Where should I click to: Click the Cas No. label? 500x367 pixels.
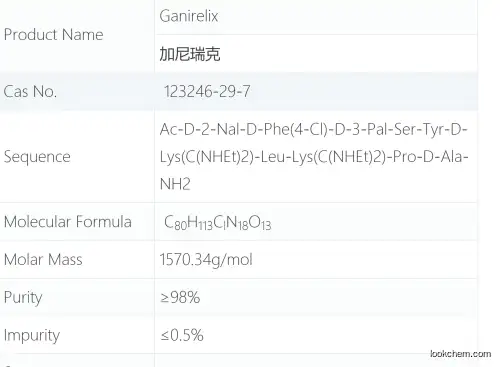tap(30, 91)
